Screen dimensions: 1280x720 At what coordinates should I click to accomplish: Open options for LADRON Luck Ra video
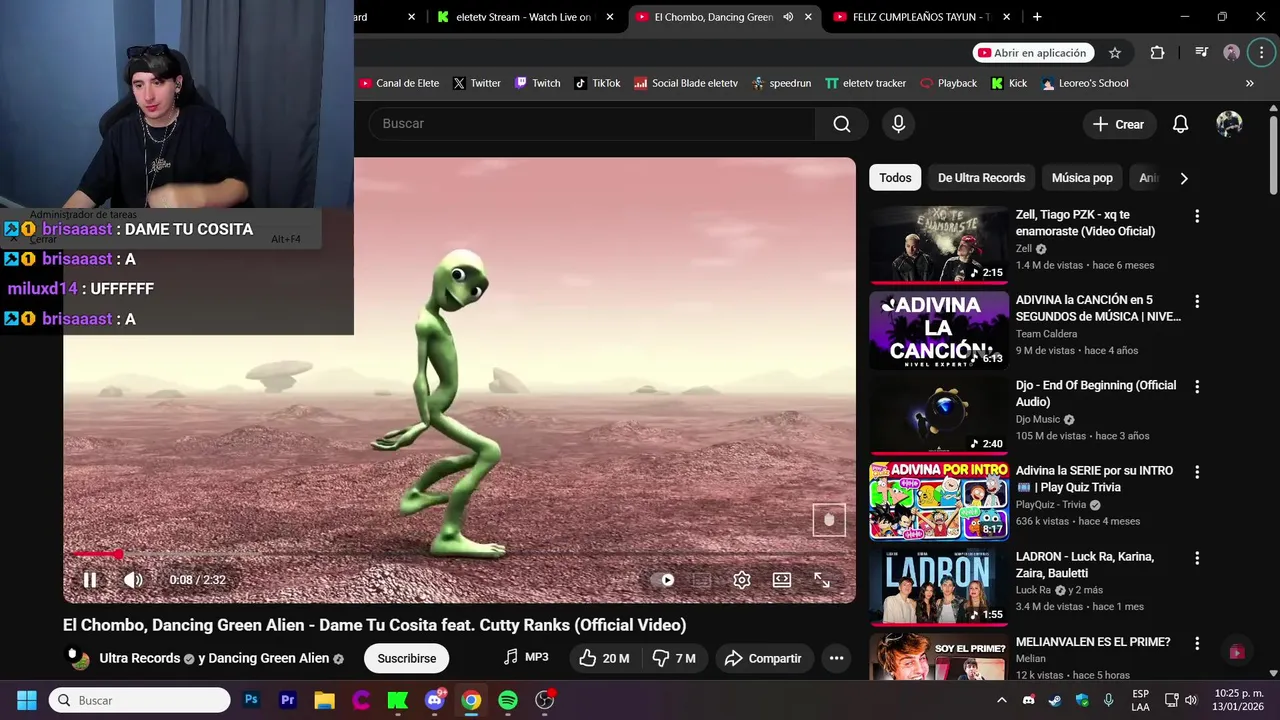pos(1197,558)
